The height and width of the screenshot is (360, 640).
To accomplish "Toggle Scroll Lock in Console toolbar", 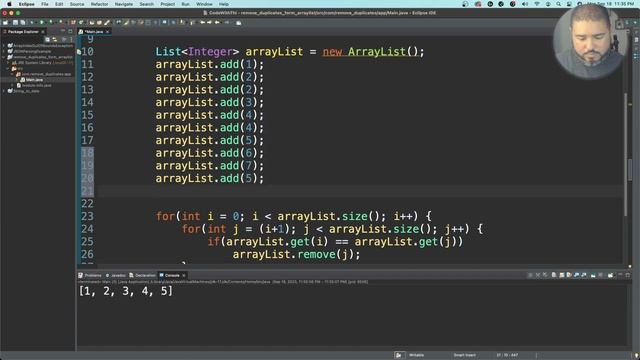I will pos(562,275).
